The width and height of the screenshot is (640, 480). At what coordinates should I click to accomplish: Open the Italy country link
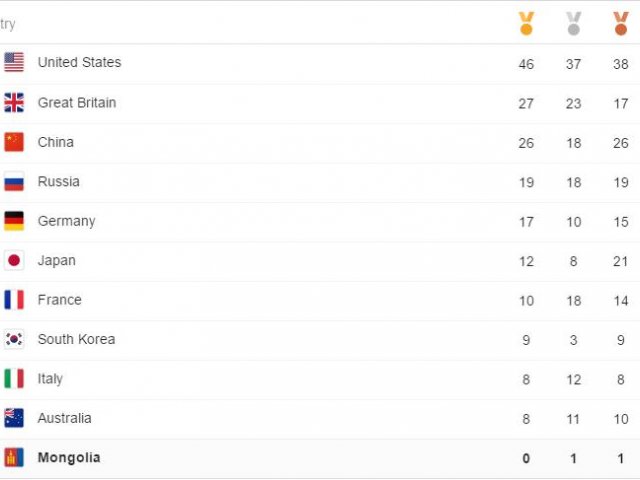click(x=50, y=379)
